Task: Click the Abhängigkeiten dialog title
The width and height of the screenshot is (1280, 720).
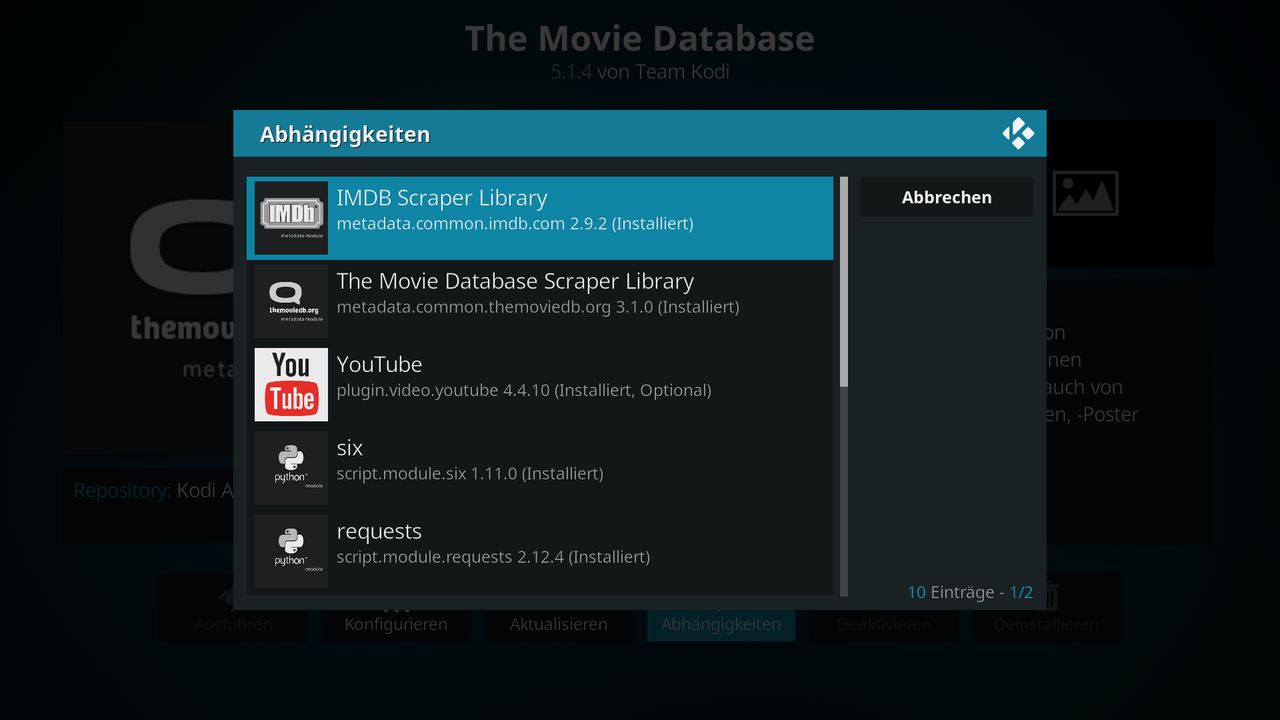Action: [x=345, y=134]
